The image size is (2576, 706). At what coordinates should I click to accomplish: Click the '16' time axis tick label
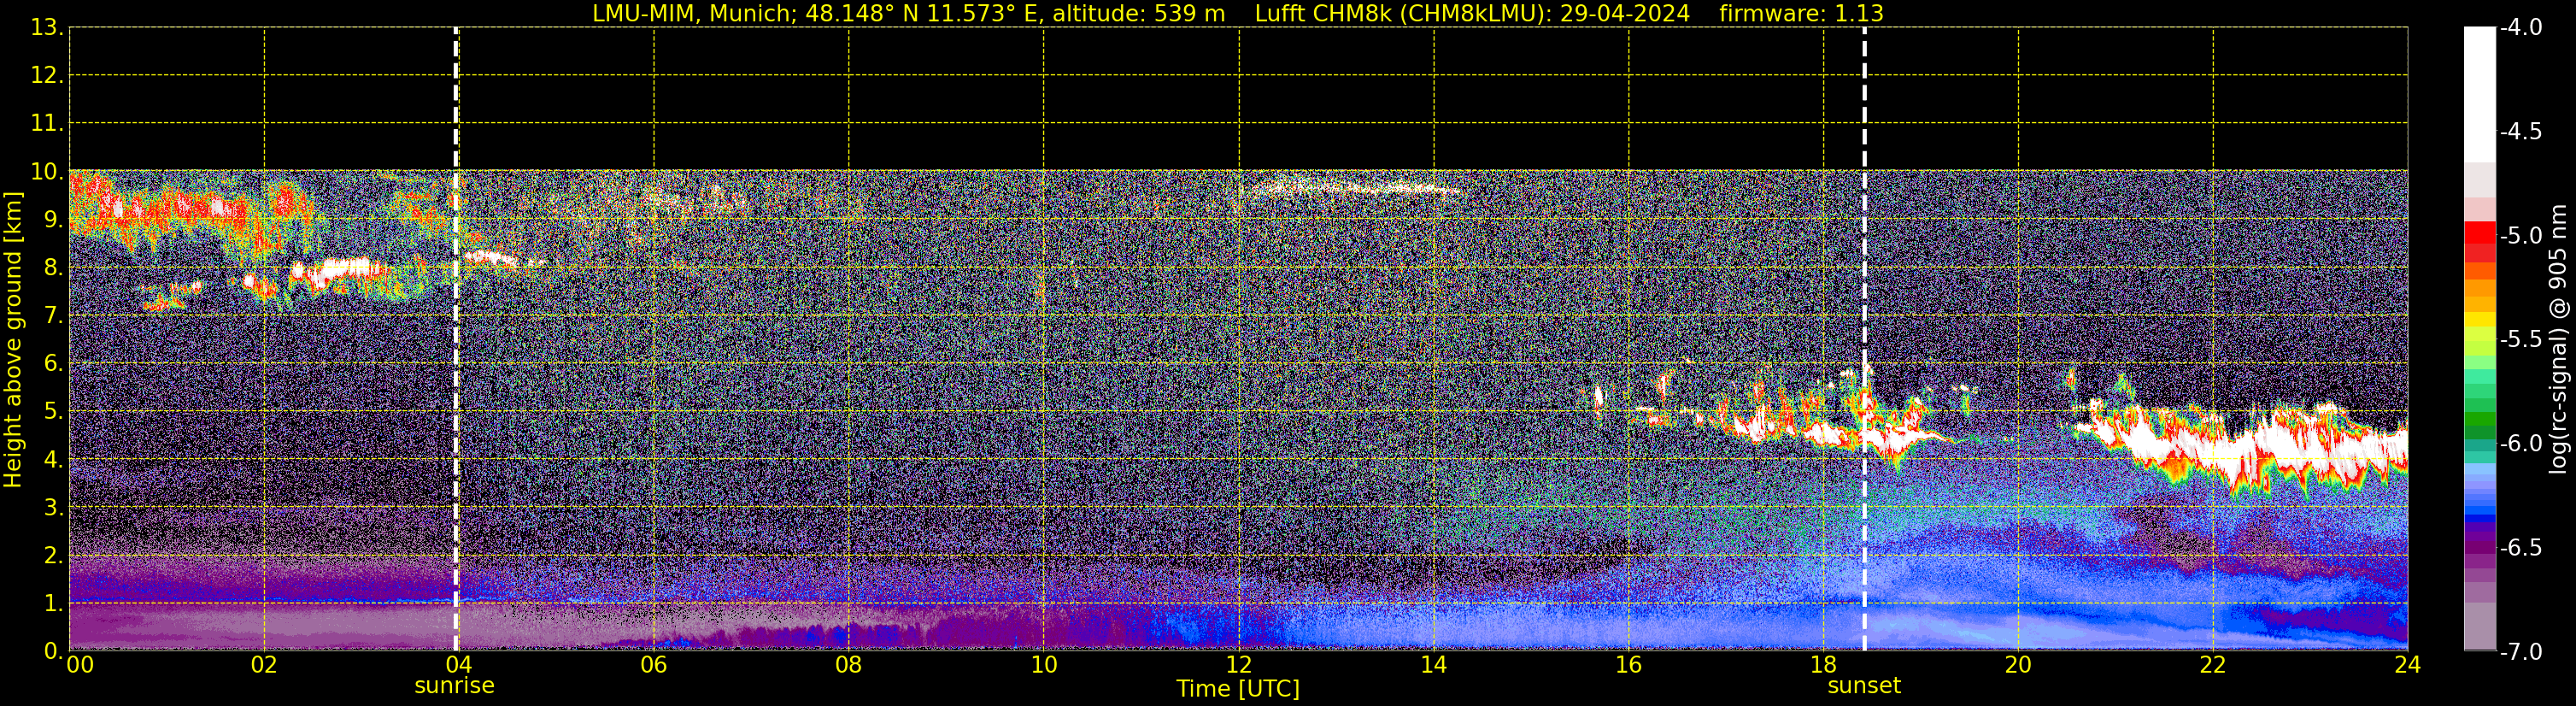point(1628,665)
